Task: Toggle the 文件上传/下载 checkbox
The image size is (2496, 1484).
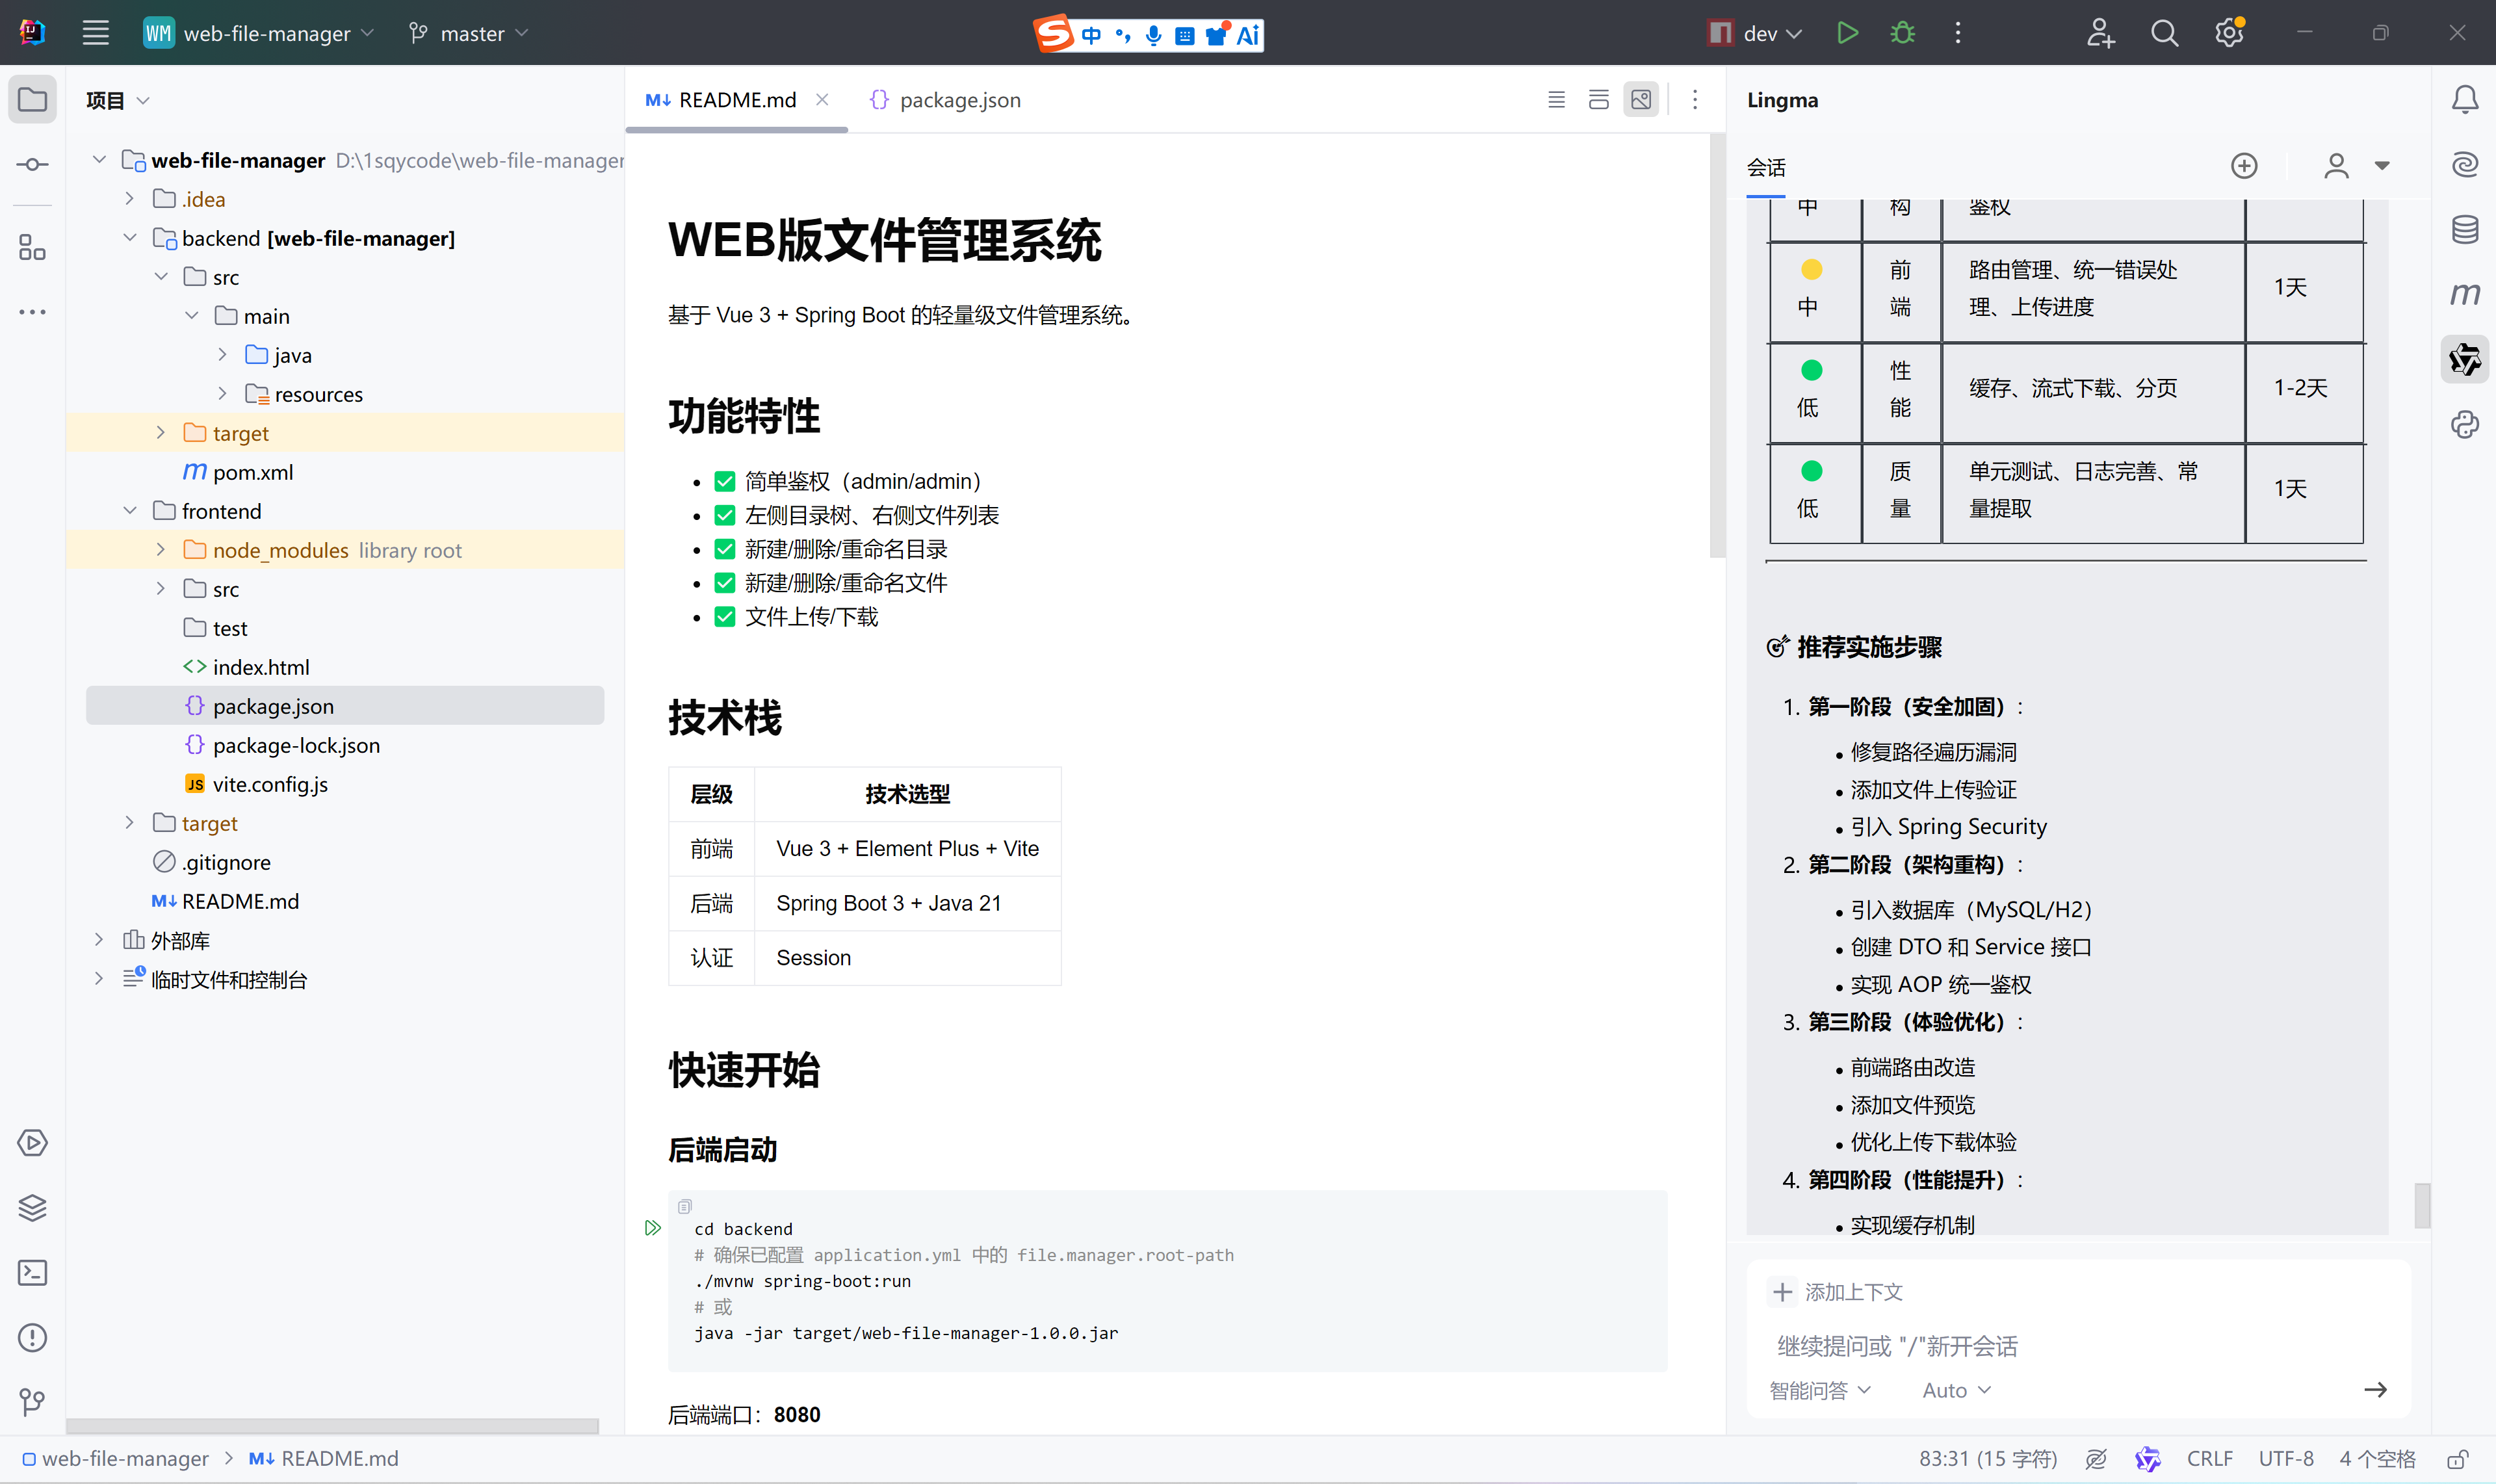Action: (725, 617)
